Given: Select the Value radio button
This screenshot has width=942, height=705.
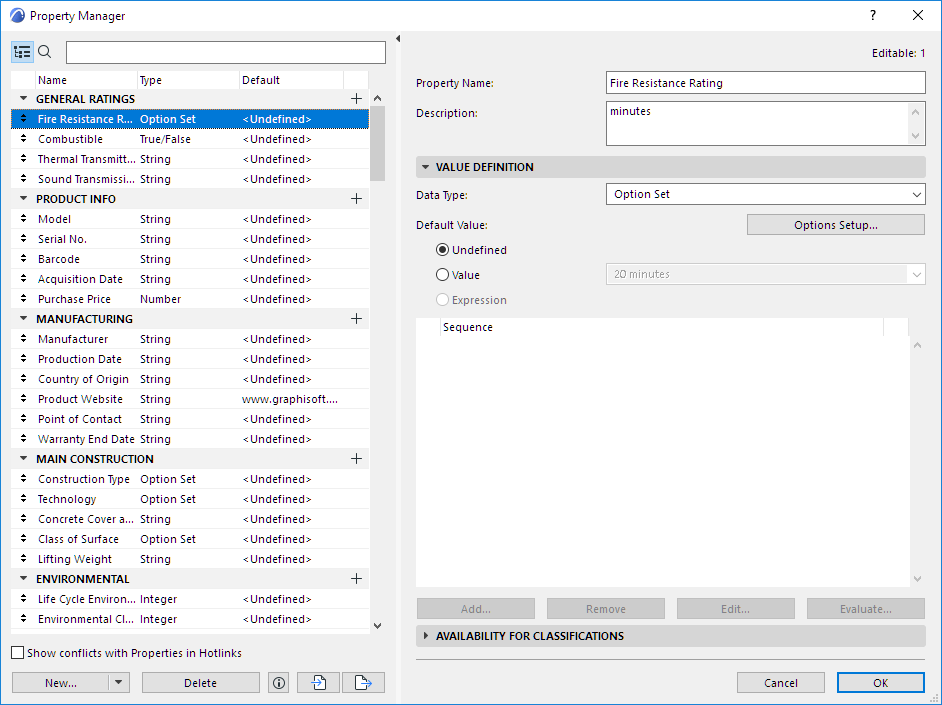Looking at the screenshot, I should click(x=443, y=274).
